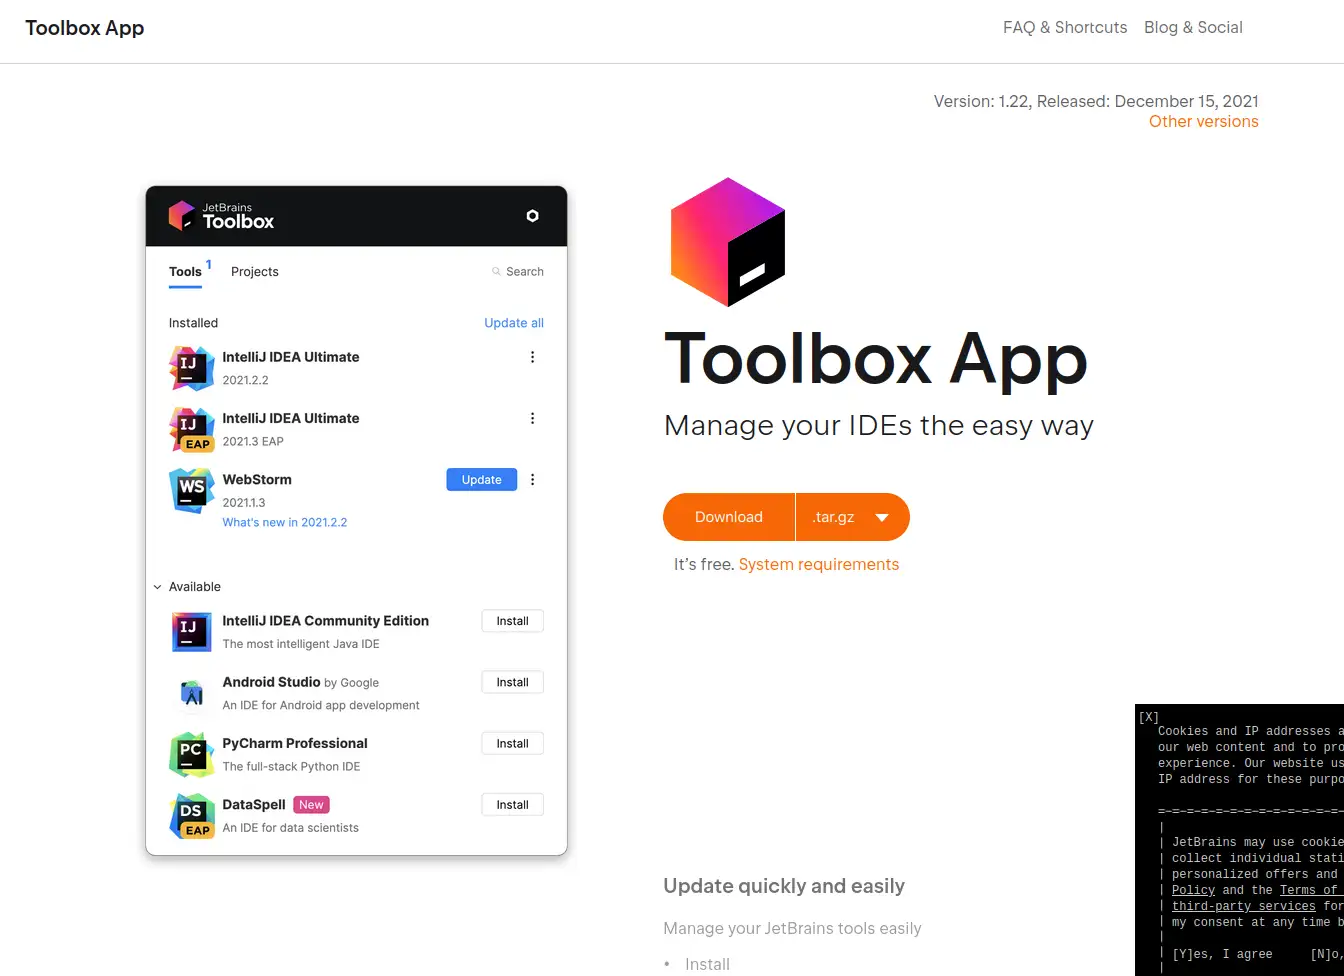The height and width of the screenshot is (976, 1344).
Task: Click 2021.3 EAP version text
Action: pos(253,441)
